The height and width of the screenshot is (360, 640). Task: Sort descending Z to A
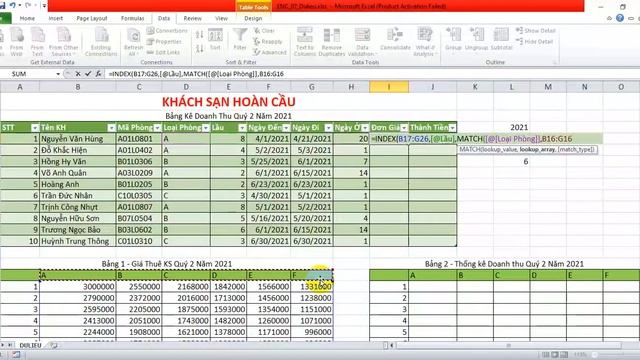[200, 49]
